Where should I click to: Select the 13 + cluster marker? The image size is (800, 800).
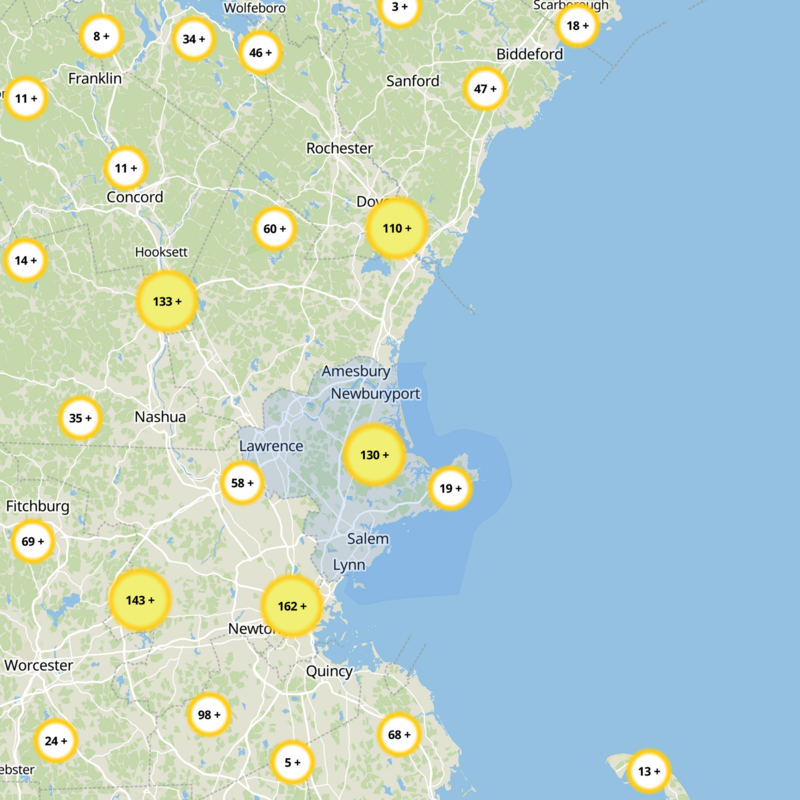coord(649,771)
